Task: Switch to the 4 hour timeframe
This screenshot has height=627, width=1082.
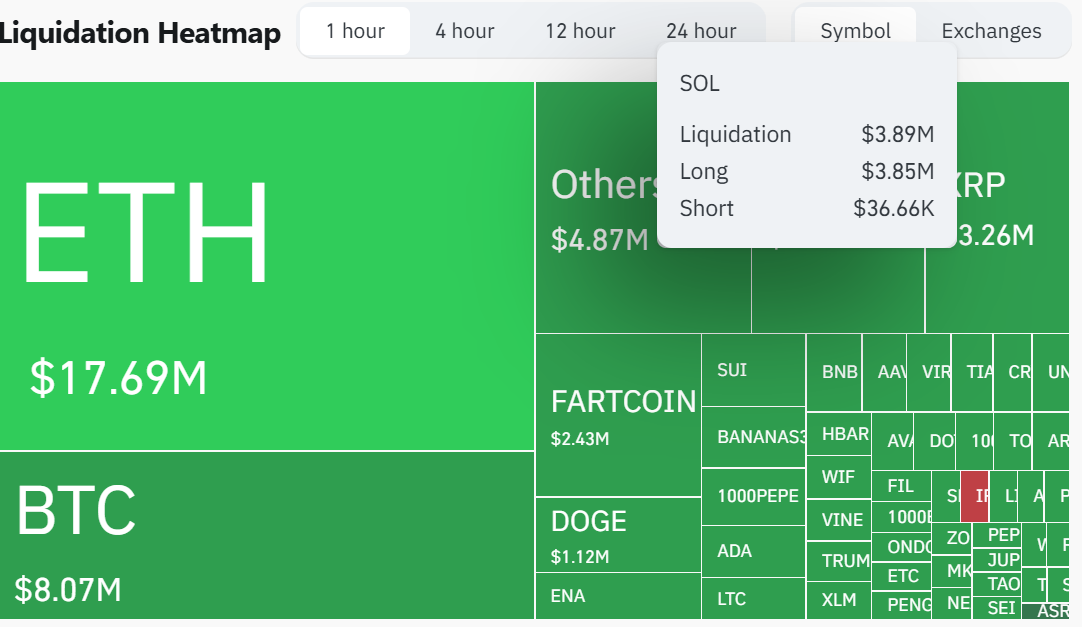Action: 464,31
